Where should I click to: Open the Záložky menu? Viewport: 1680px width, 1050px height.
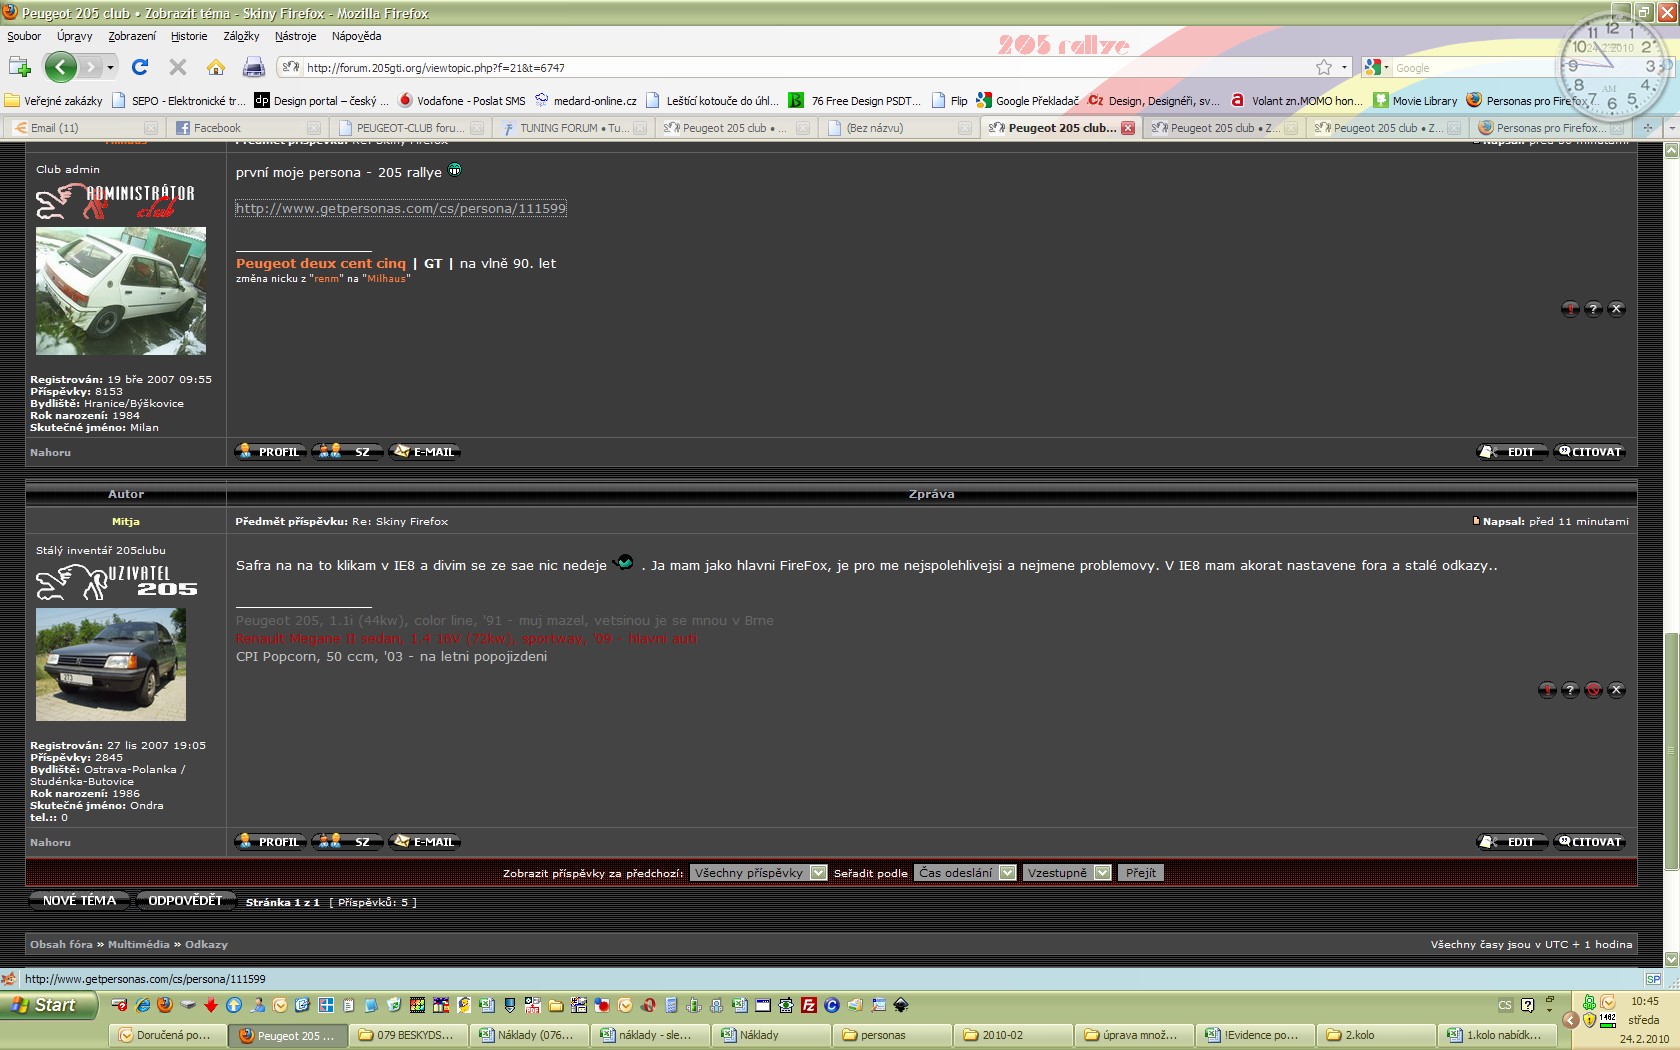(241, 36)
